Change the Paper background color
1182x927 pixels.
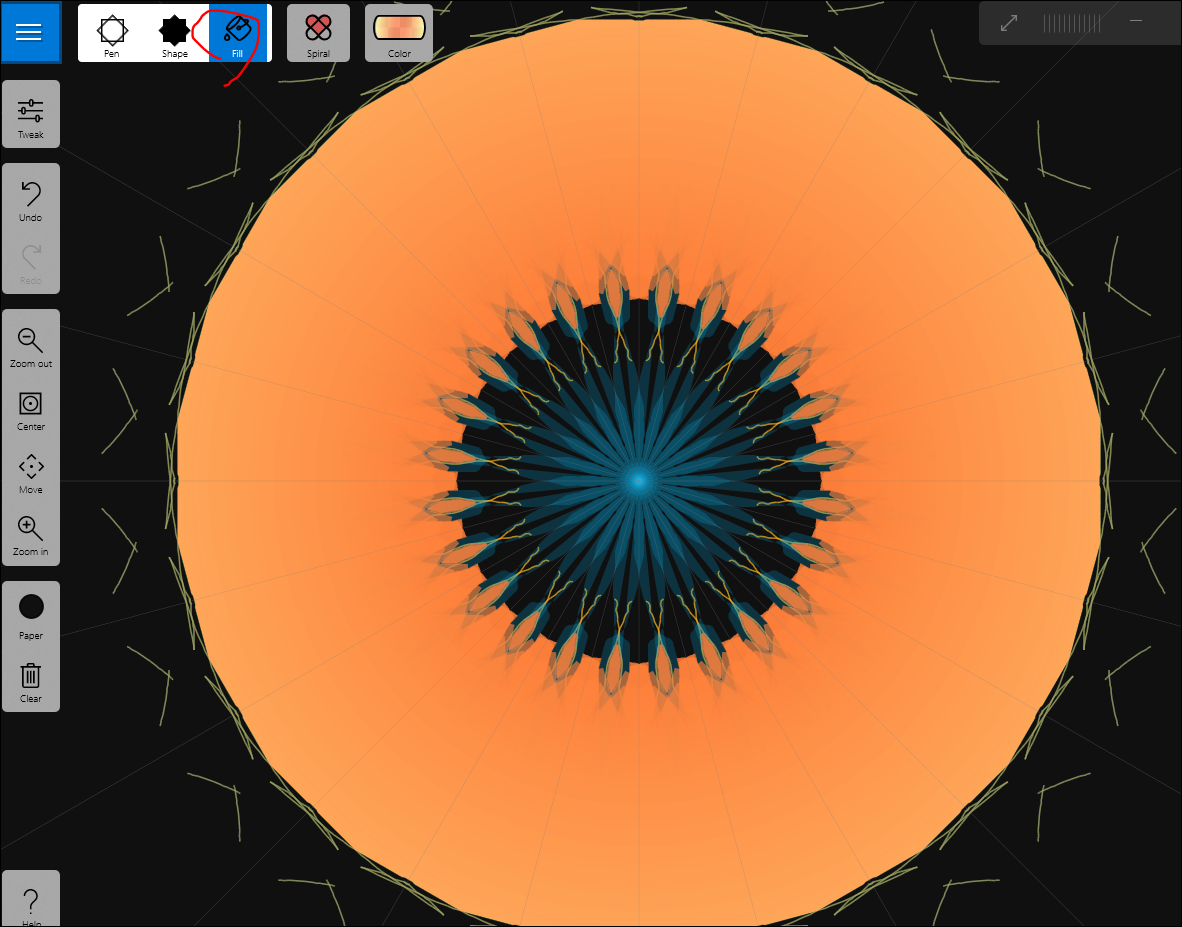(x=31, y=614)
